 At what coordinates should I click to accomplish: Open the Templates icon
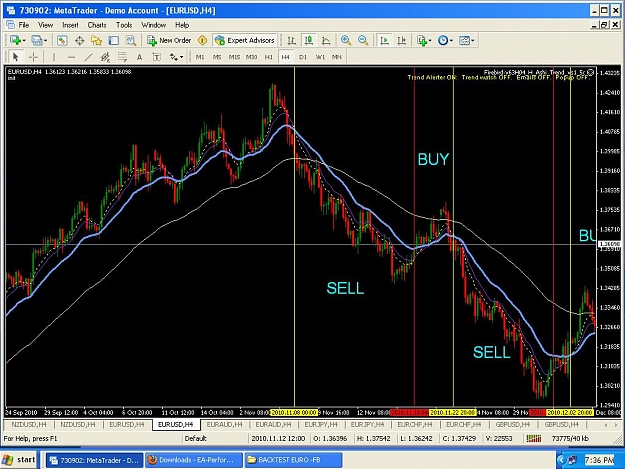(464, 40)
